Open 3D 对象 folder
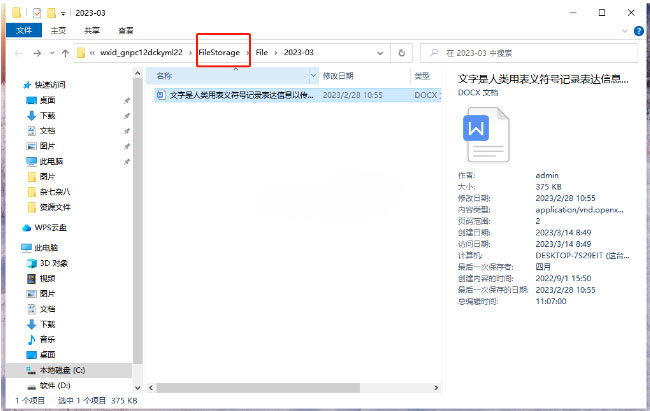Image resolution: width=650 pixels, height=411 pixels. (x=53, y=263)
